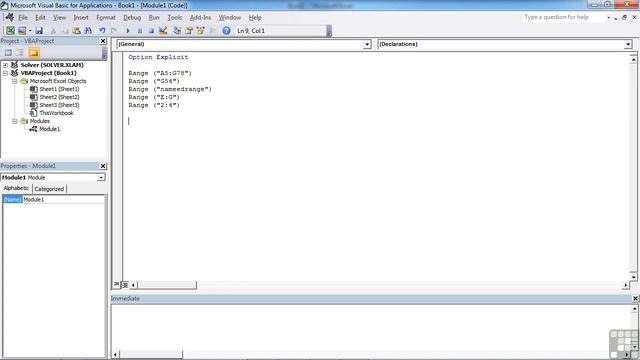The image size is (640, 360).
Task: Open the File menu
Action: click(23, 18)
